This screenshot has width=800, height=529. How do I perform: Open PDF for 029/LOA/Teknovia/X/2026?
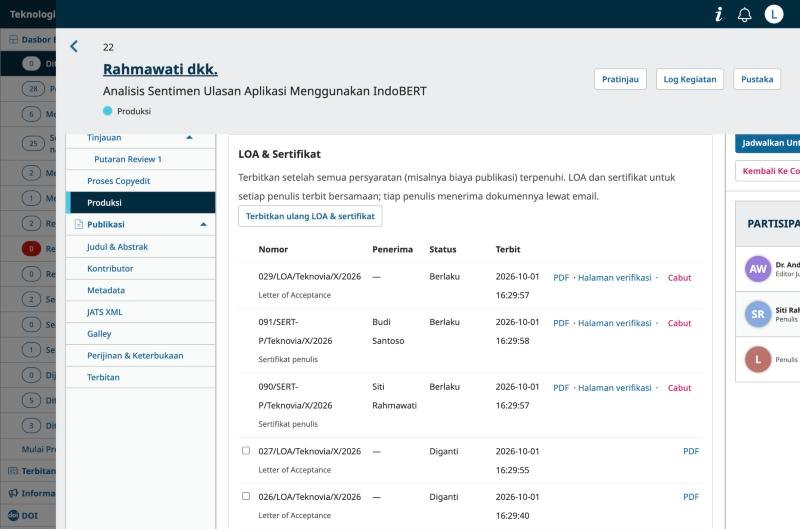pos(561,278)
